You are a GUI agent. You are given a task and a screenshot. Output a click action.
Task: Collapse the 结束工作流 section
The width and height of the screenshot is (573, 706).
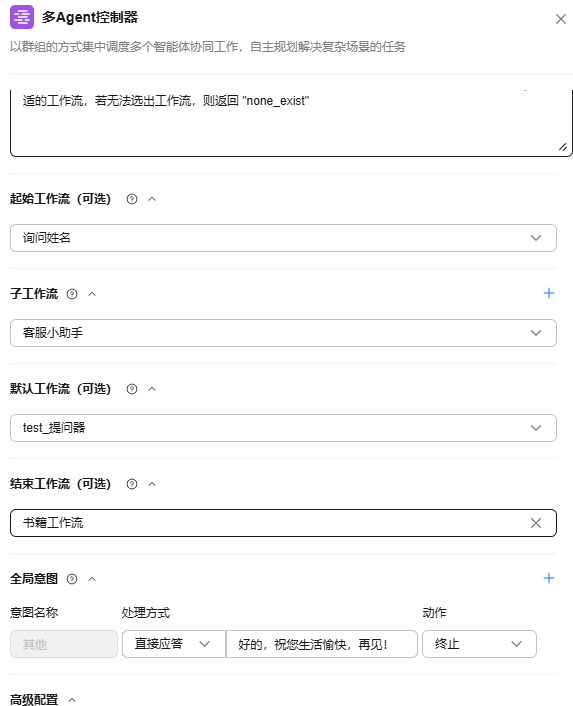pos(152,484)
